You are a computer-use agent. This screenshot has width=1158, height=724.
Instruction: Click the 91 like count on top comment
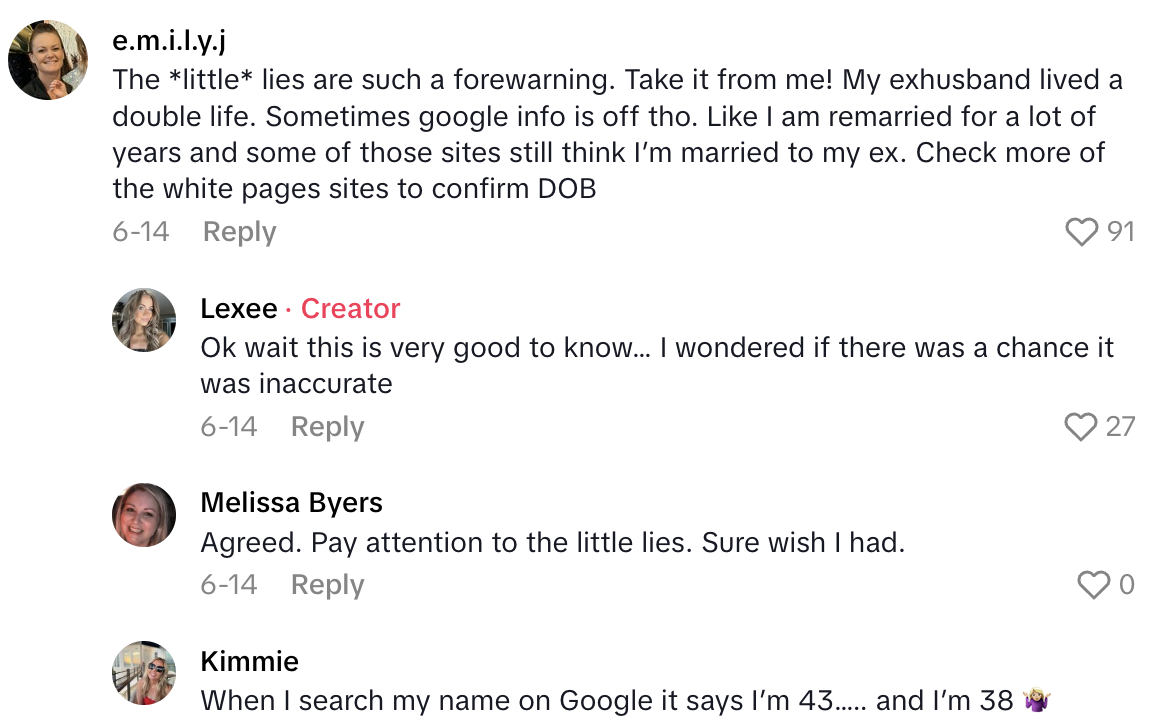coord(1123,231)
